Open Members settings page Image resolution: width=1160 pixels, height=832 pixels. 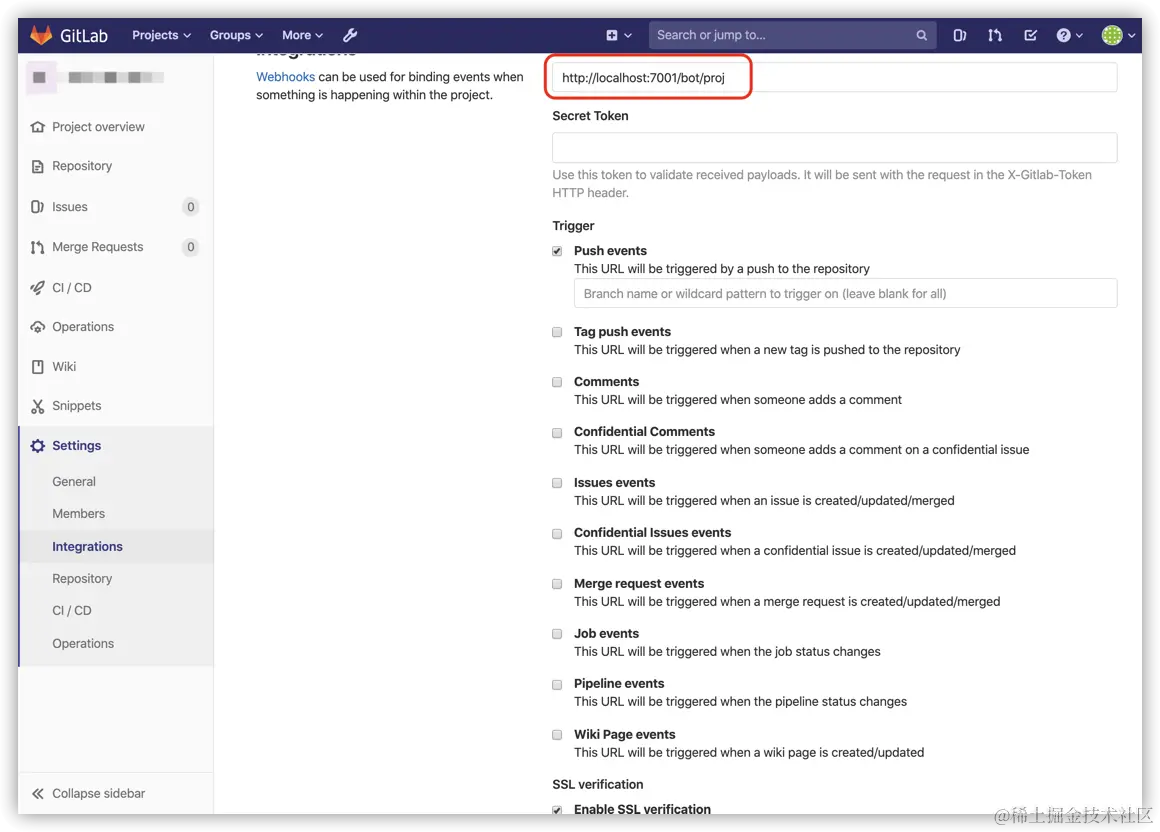tap(78, 514)
